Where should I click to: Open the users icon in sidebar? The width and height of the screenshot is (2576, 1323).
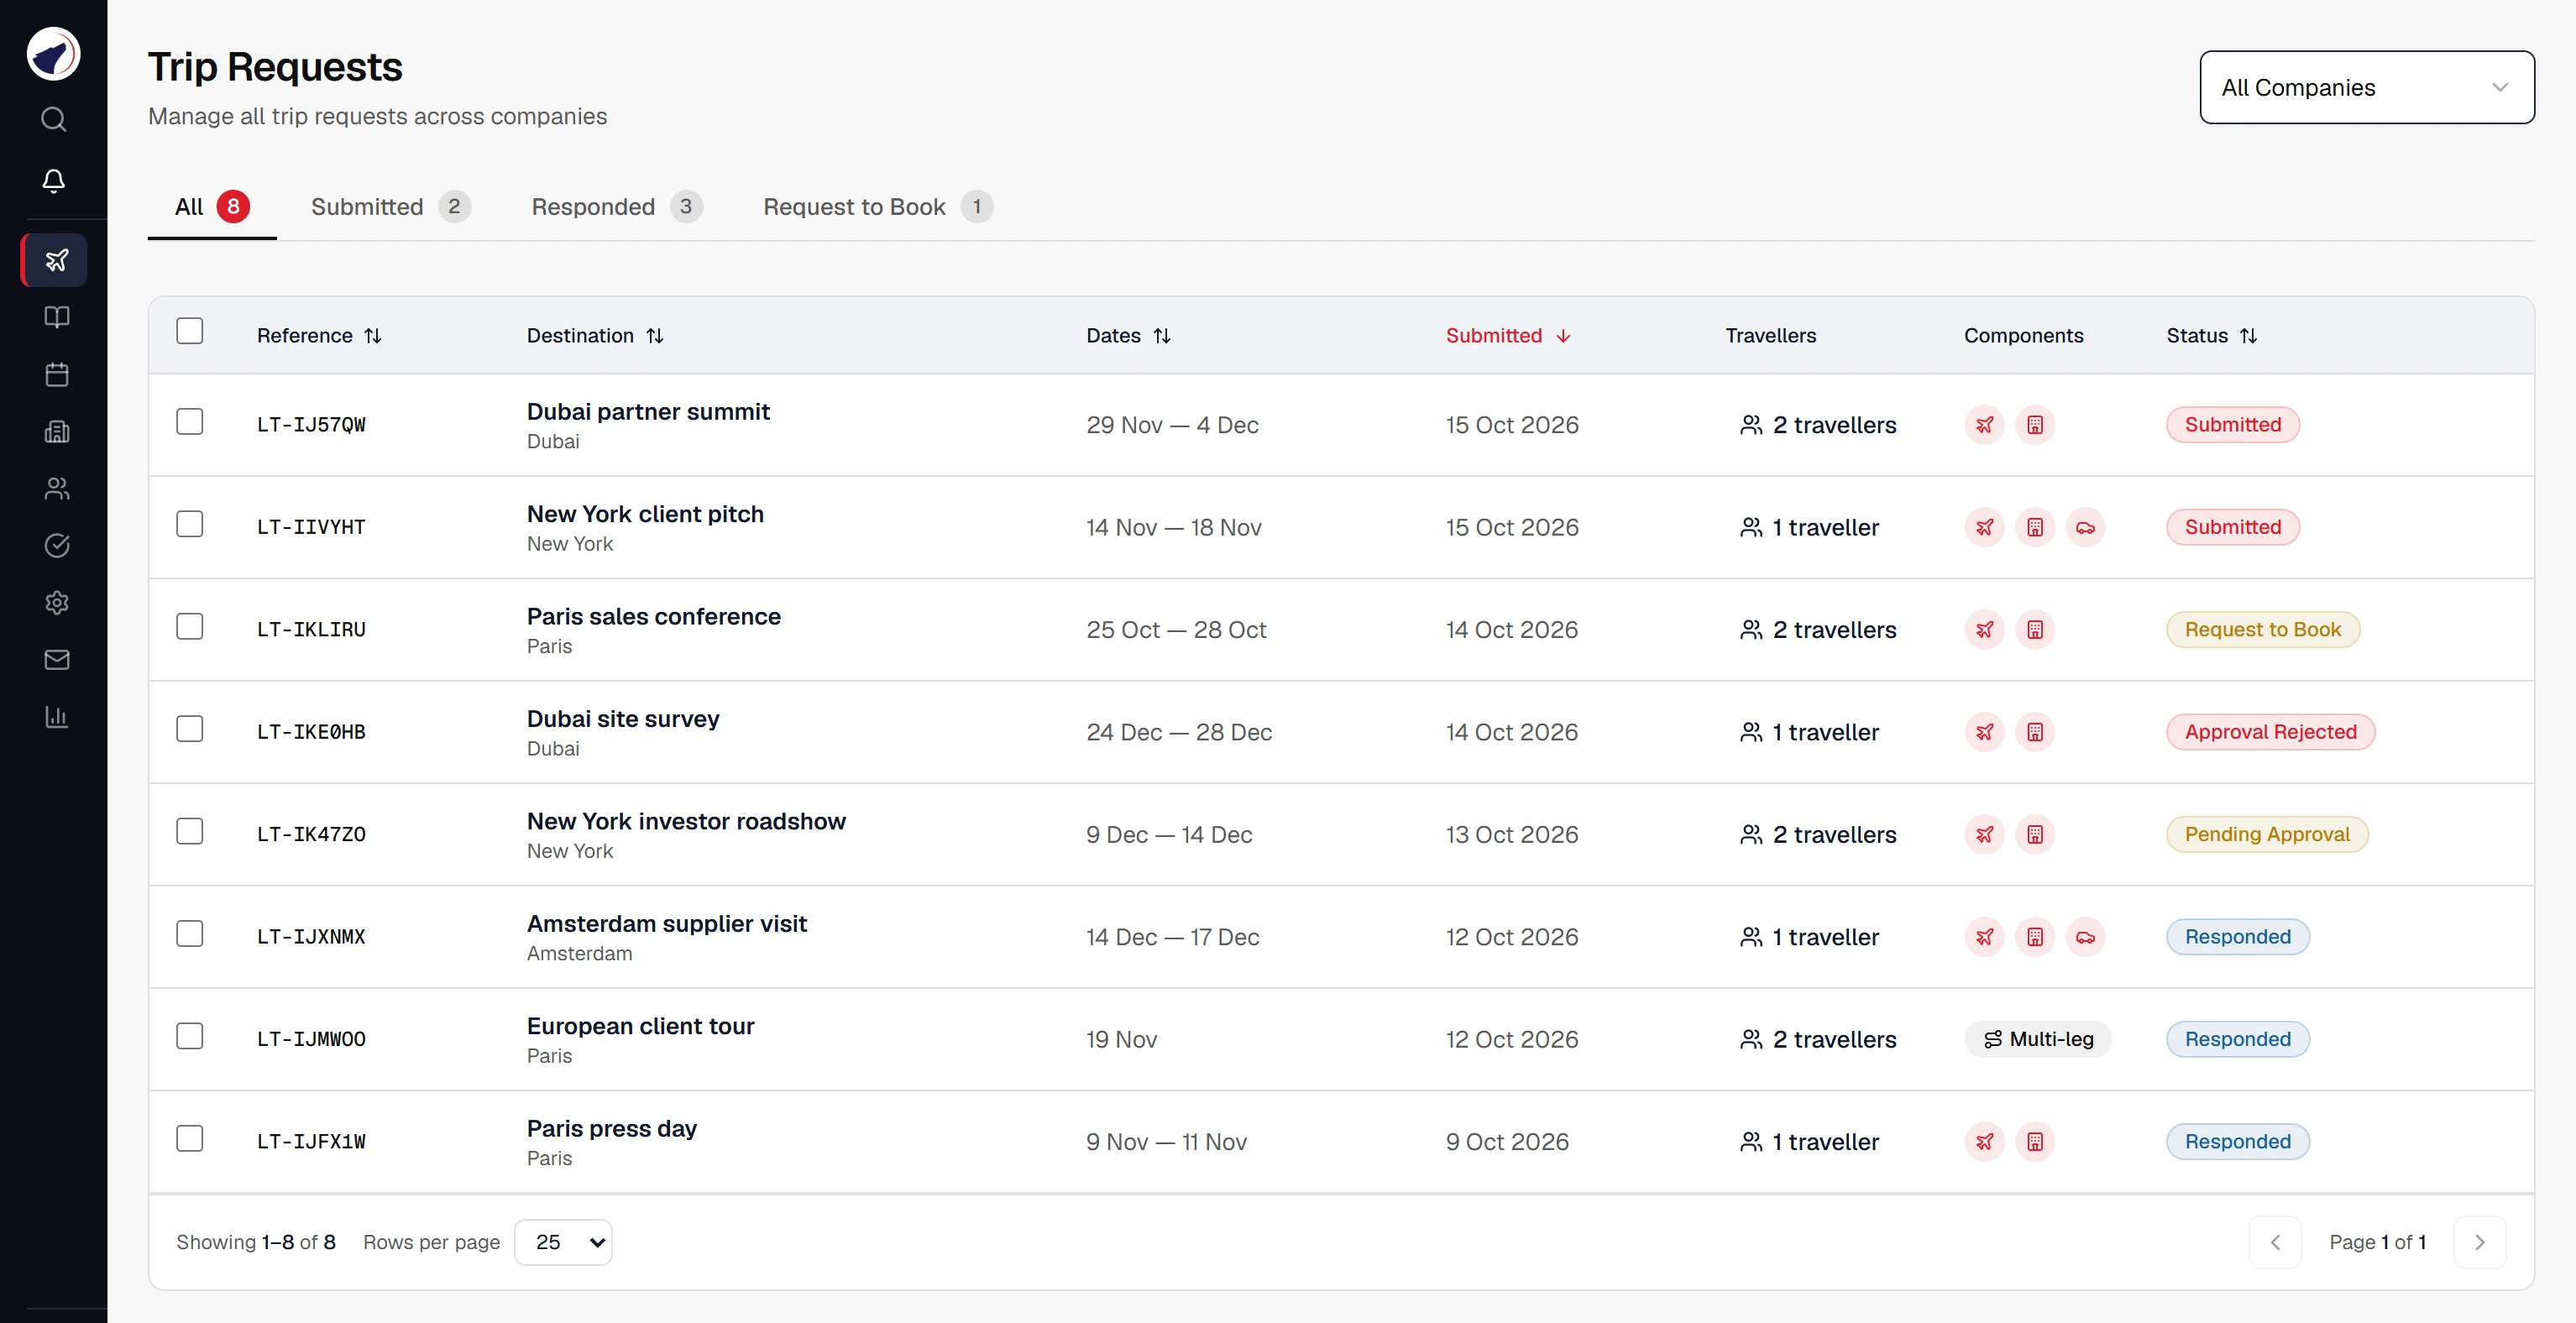pyautogui.click(x=56, y=488)
